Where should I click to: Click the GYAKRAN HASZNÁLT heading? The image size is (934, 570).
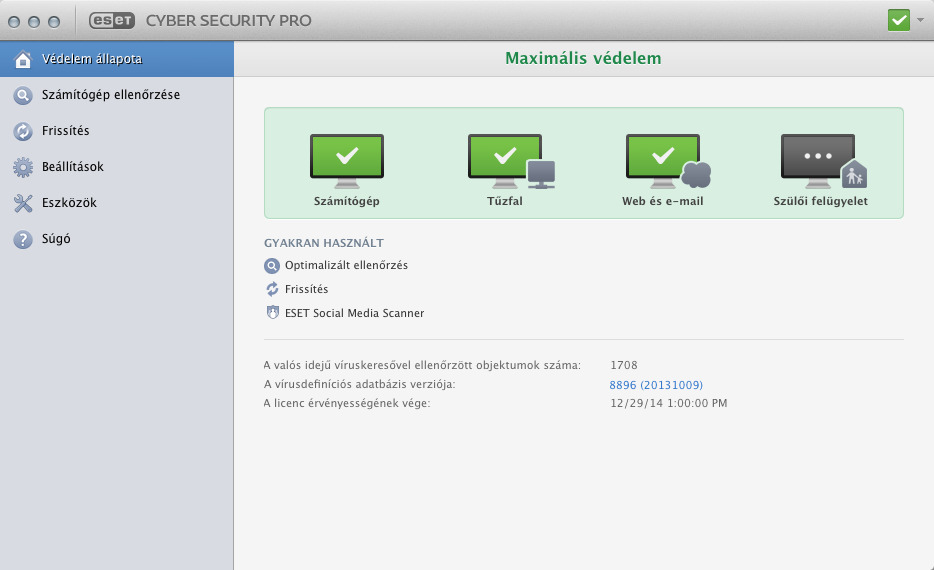(x=323, y=243)
